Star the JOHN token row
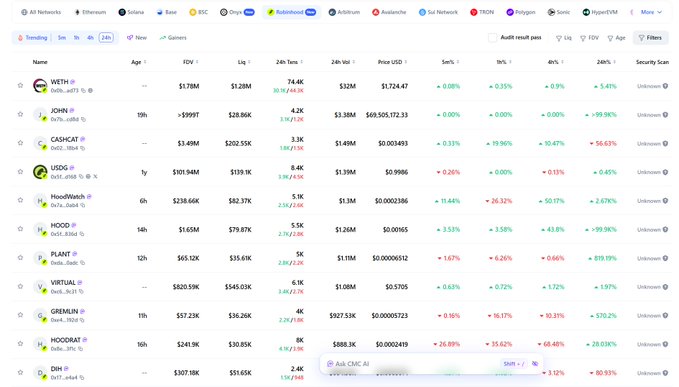 pyautogui.click(x=20, y=114)
